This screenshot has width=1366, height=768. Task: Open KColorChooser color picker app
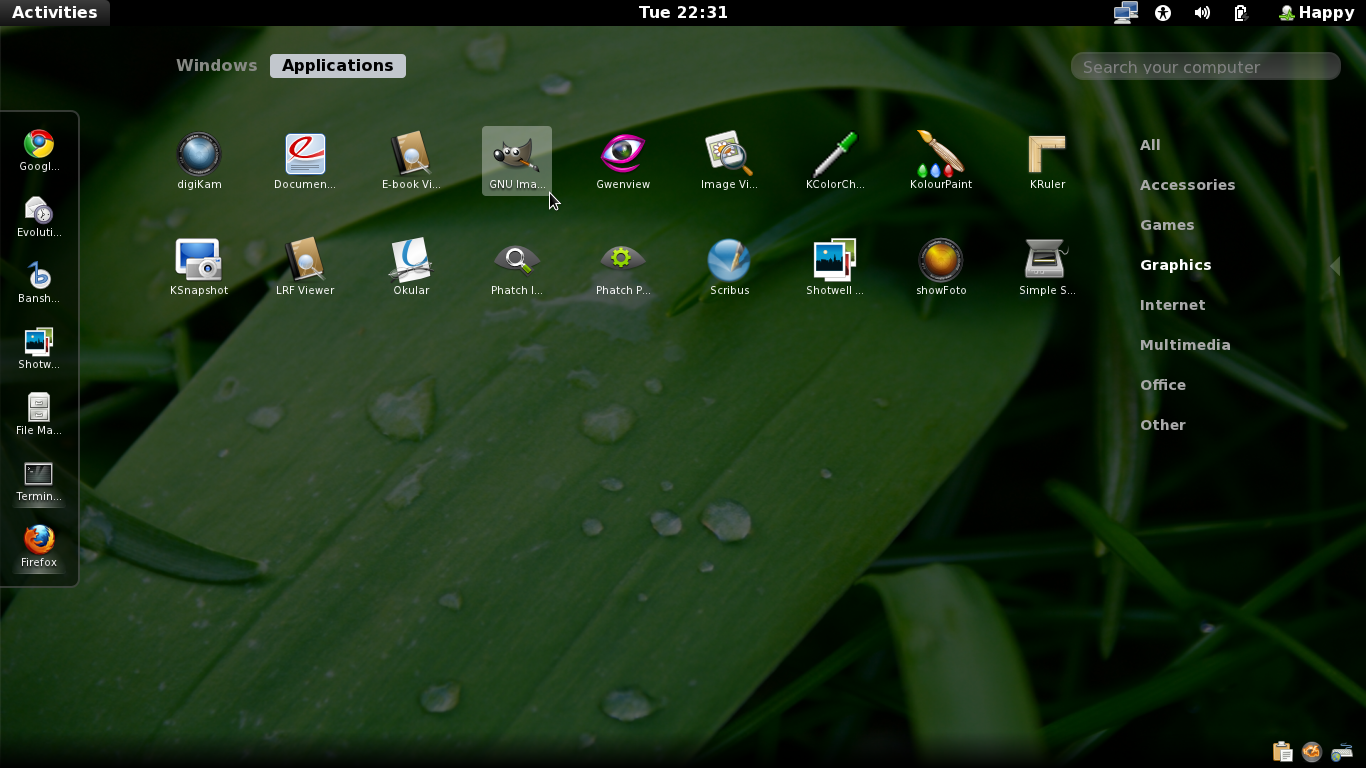[835, 161]
